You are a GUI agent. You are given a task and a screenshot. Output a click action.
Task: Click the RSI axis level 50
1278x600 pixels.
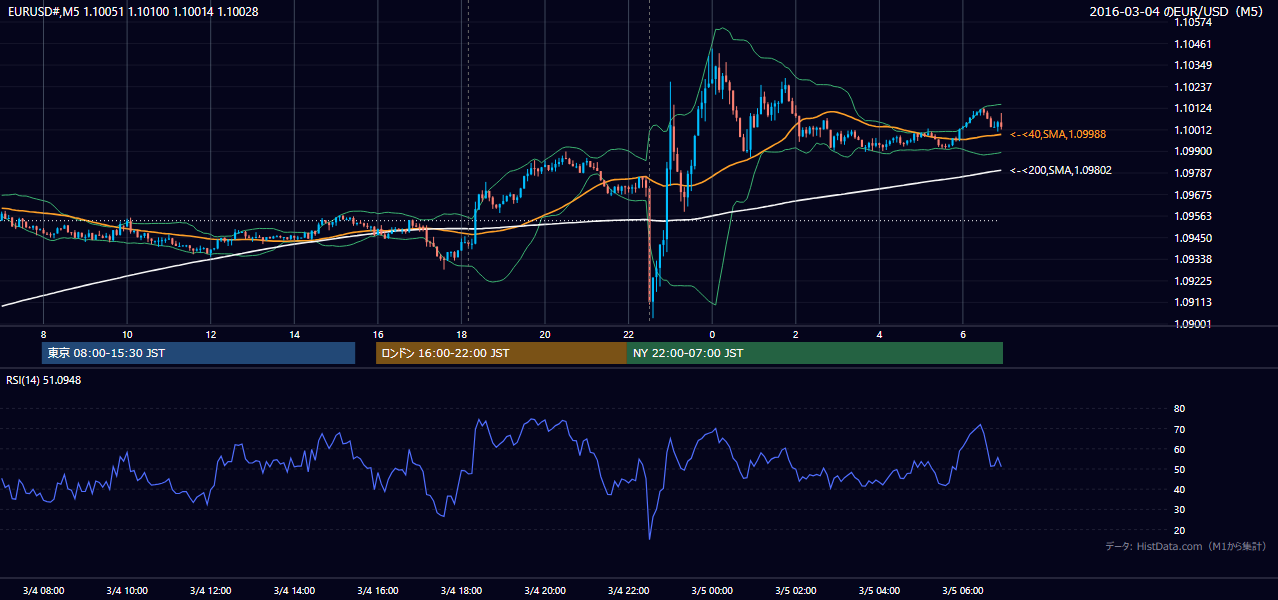point(1179,469)
